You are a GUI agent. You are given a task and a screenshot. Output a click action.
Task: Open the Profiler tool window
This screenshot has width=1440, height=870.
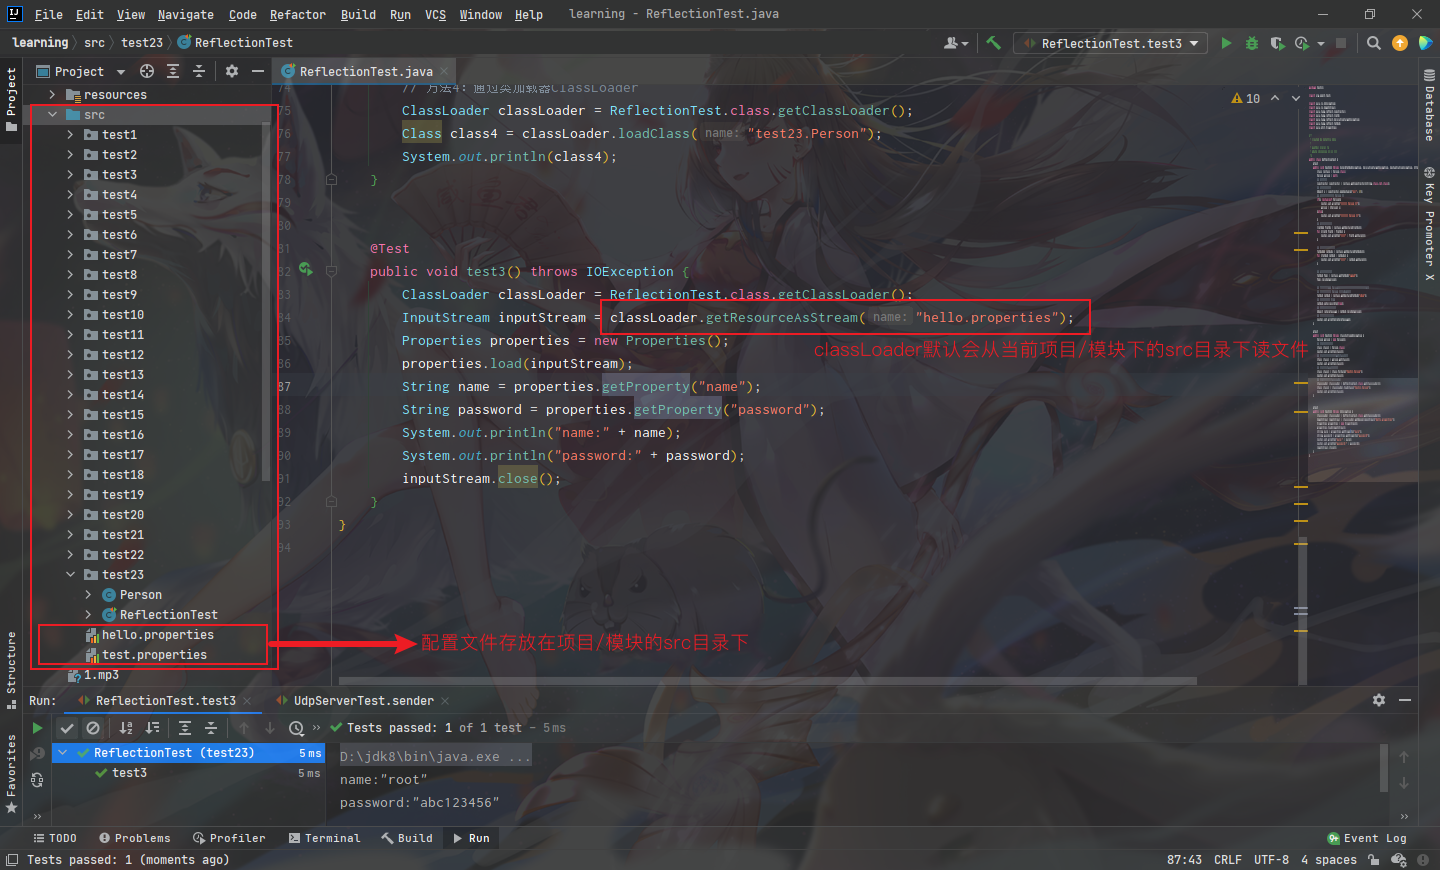click(x=229, y=838)
